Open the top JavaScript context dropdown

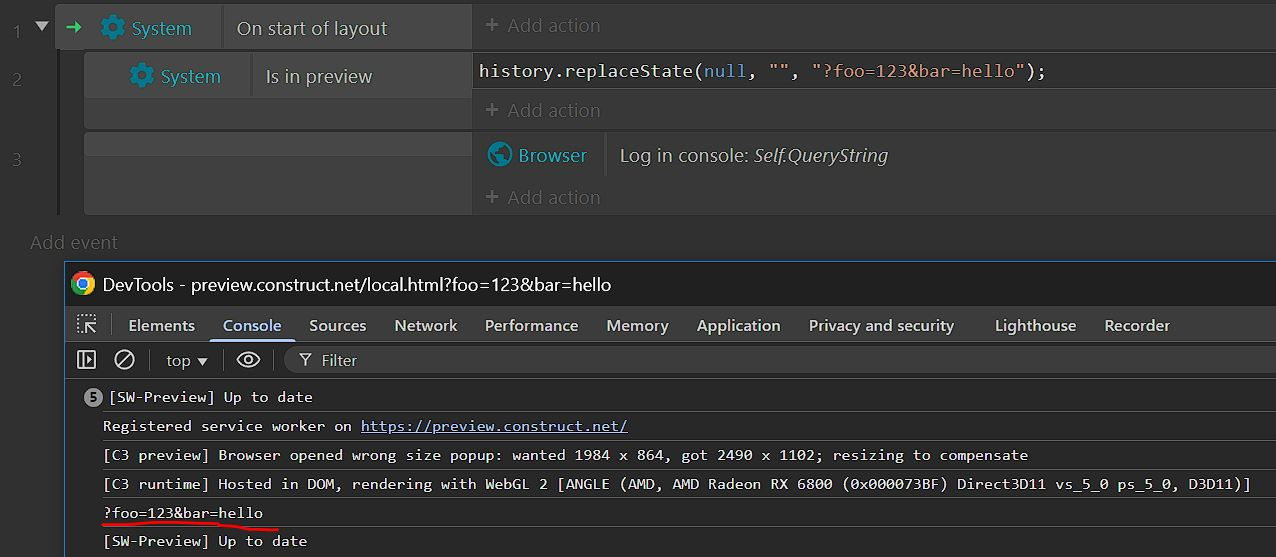(187, 361)
